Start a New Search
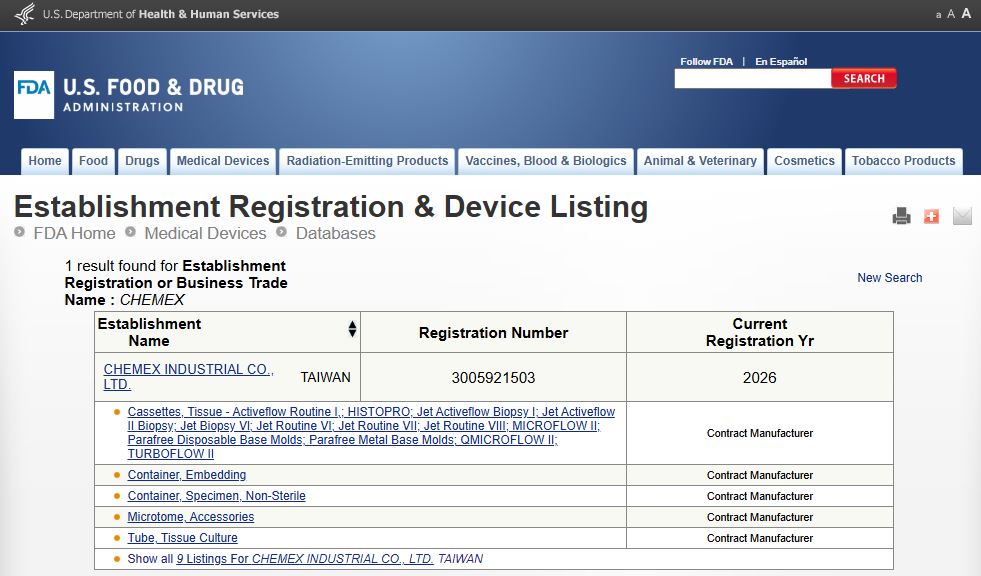This screenshot has height=576, width=981. click(x=890, y=278)
